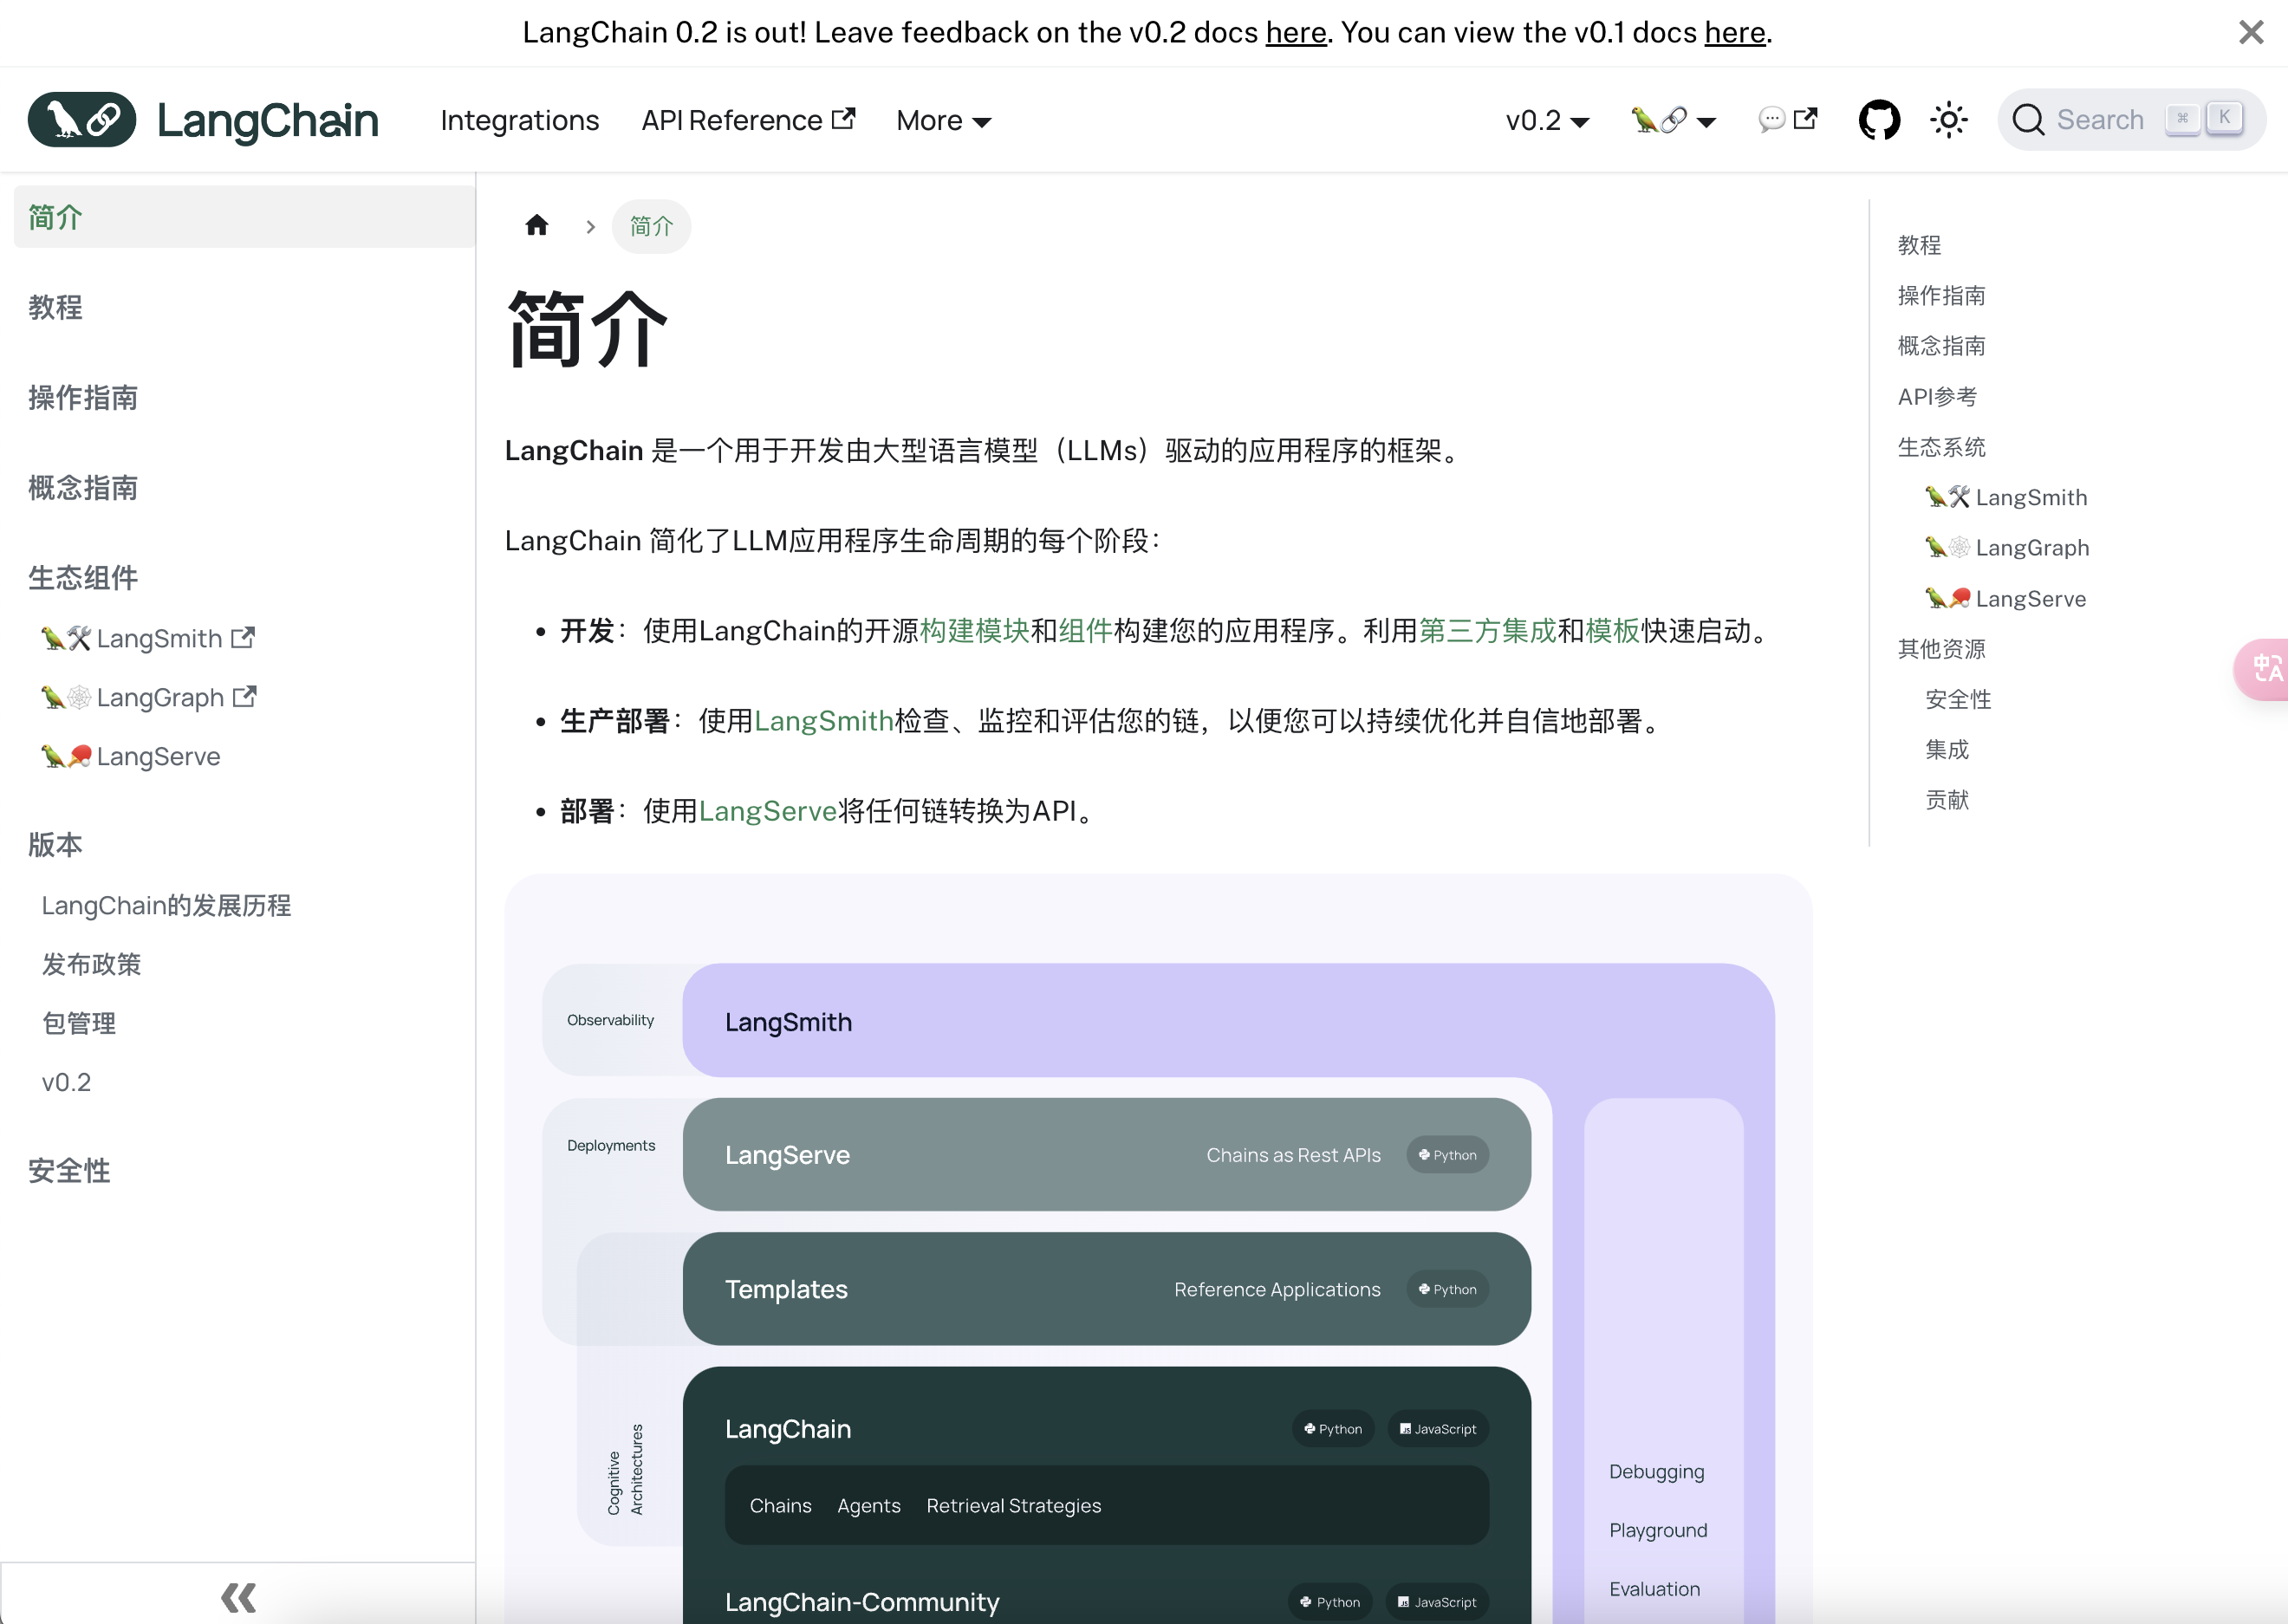Expand the More navigation menu

point(941,120)
